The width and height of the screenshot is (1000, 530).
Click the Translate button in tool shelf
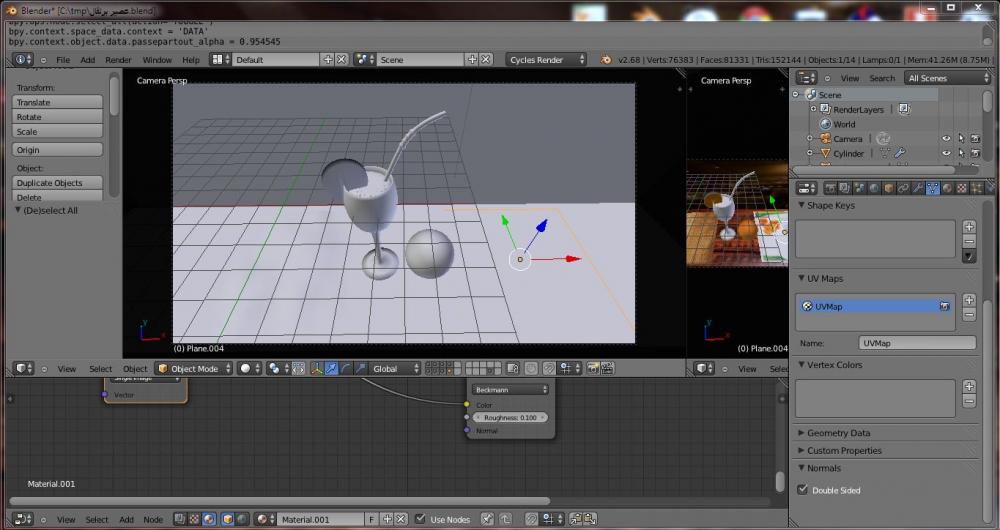pos(59,102)
